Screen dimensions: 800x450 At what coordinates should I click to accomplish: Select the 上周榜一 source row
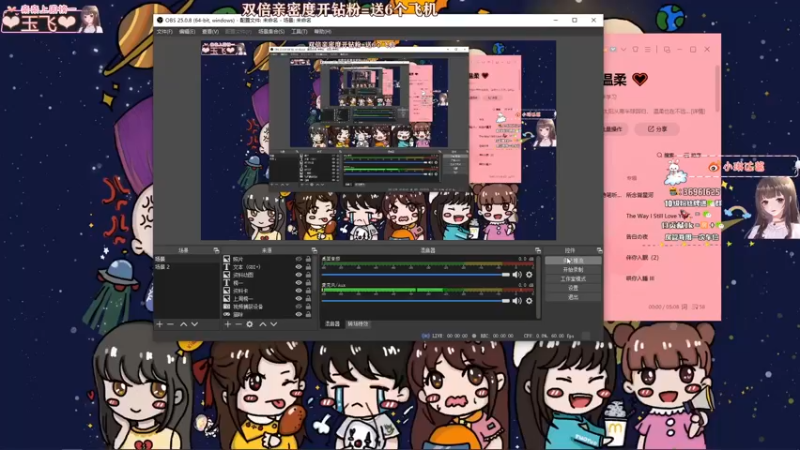[267, 298]
